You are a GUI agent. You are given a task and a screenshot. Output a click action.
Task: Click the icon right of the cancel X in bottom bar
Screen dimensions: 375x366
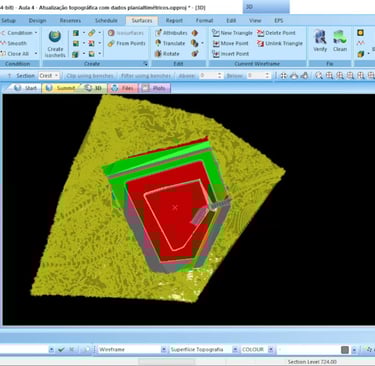coord(86,349)
